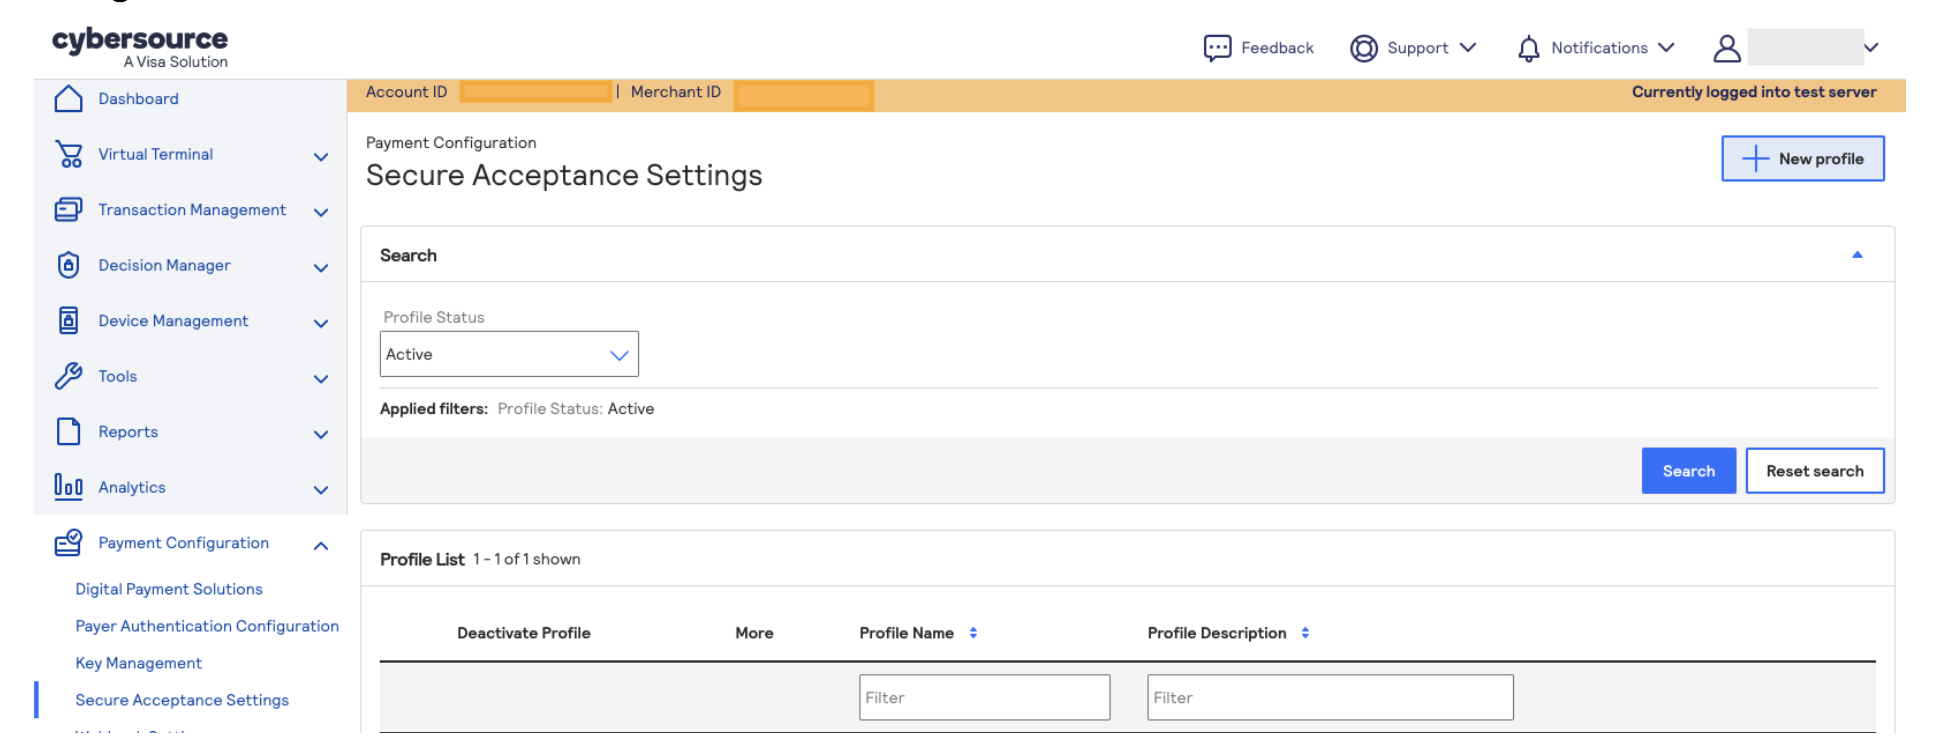Click the Profile List count text
This screenshot has height=756, width=1944.
pyautogui.click(x=527, y=559)
